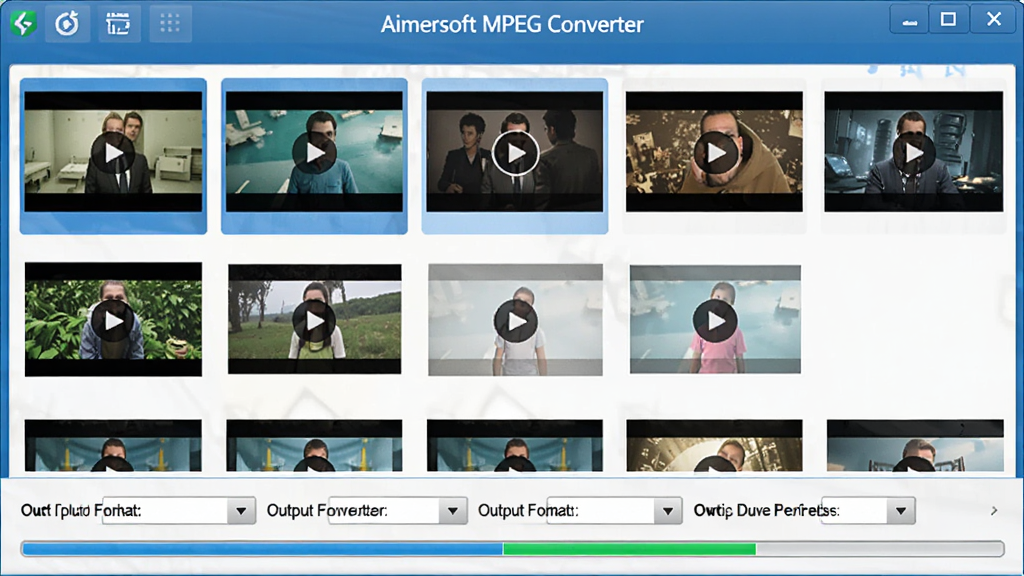Open the "Output Fomat:" dropdown

pyautogui.click(x=667, y=511)
